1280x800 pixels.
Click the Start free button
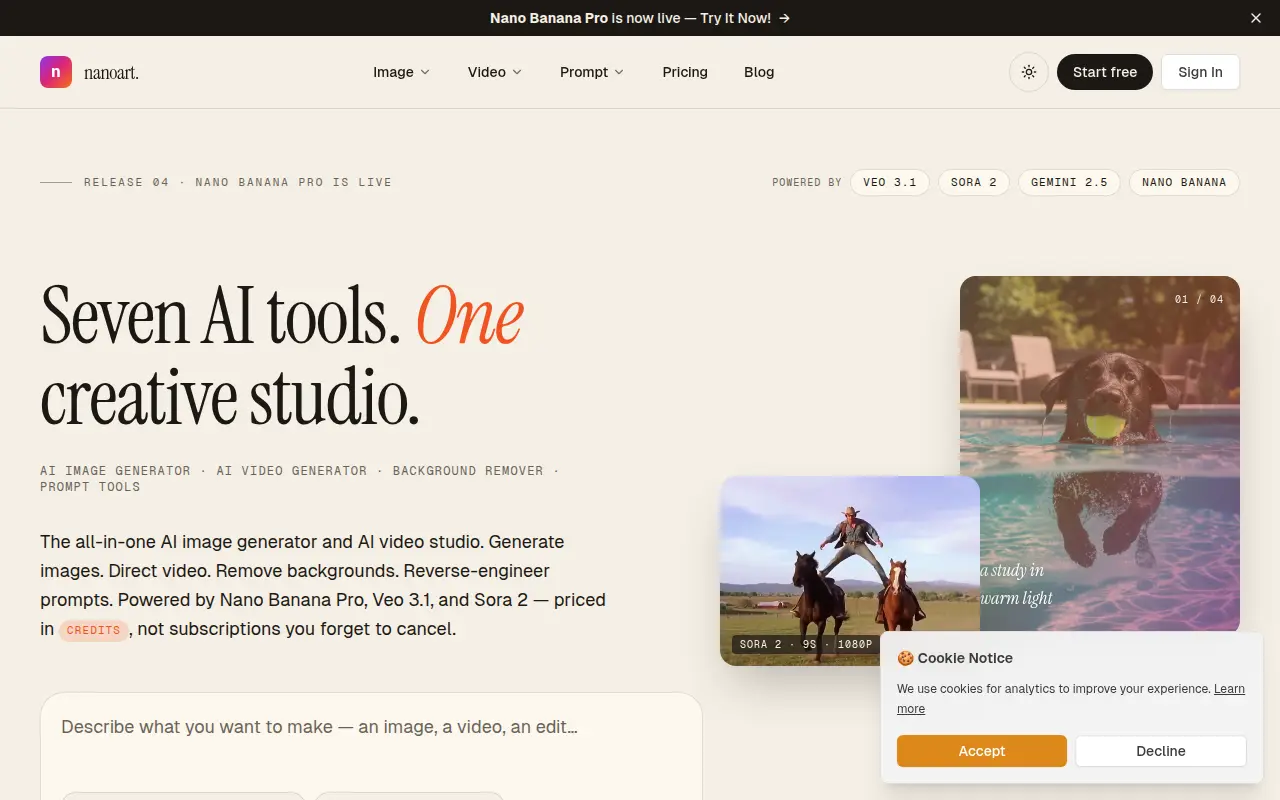pyautogui.click(x=1105, y=72)
